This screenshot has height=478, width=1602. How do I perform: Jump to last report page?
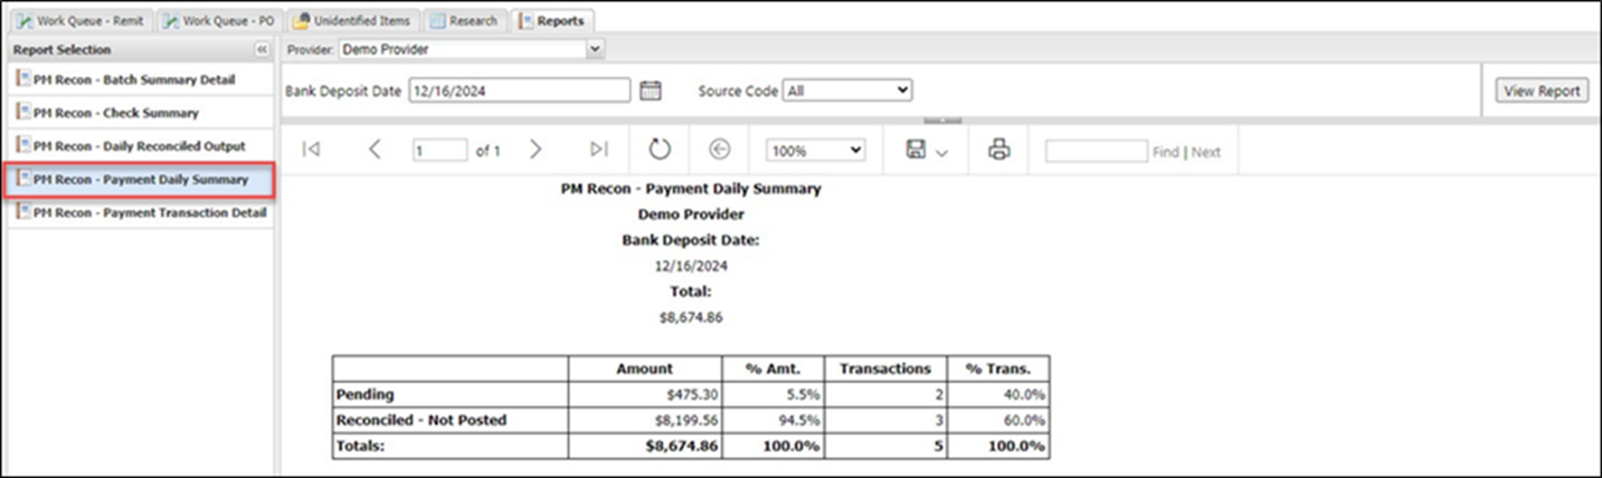(x=598, y=150)
